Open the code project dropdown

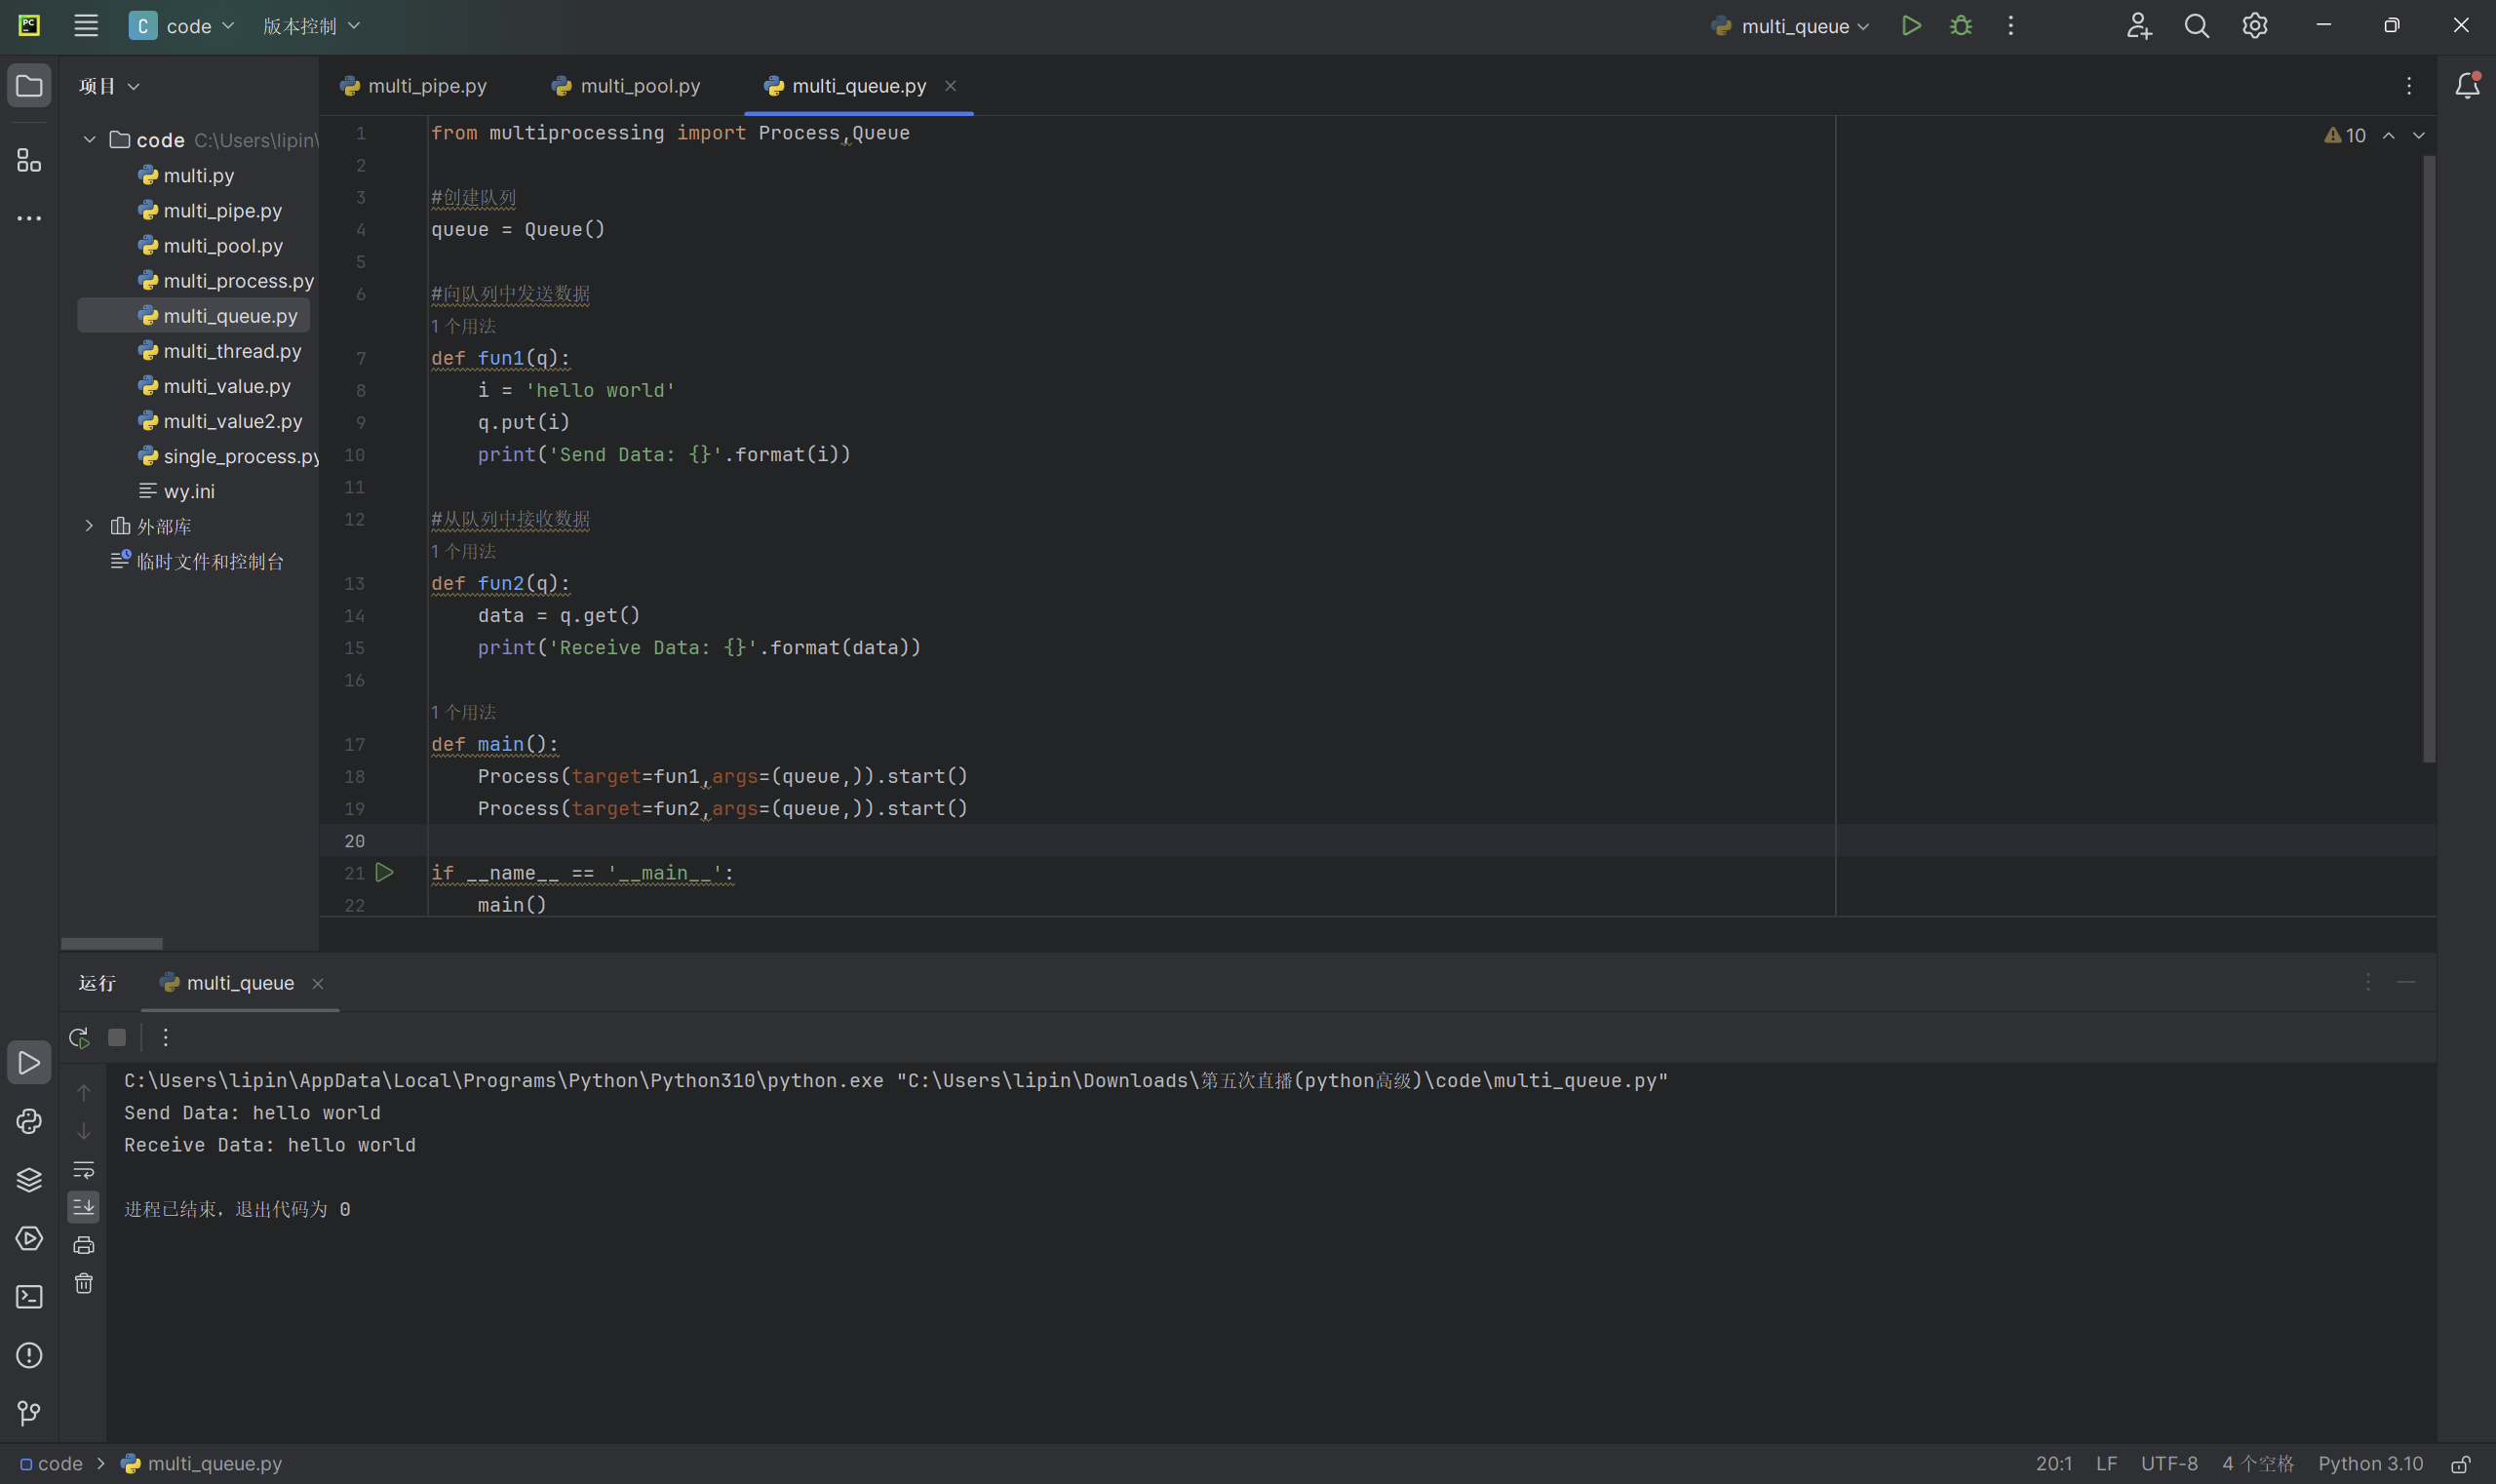click(x=182, y=26)
